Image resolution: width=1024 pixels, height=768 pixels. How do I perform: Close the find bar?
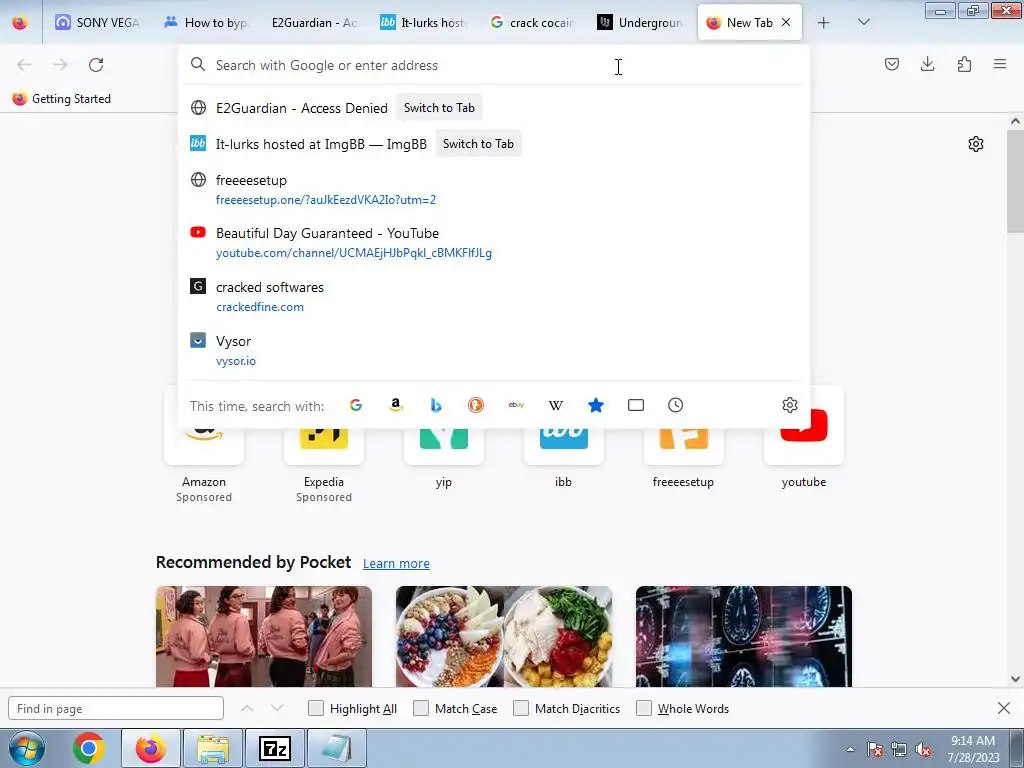pos(1004,708)
